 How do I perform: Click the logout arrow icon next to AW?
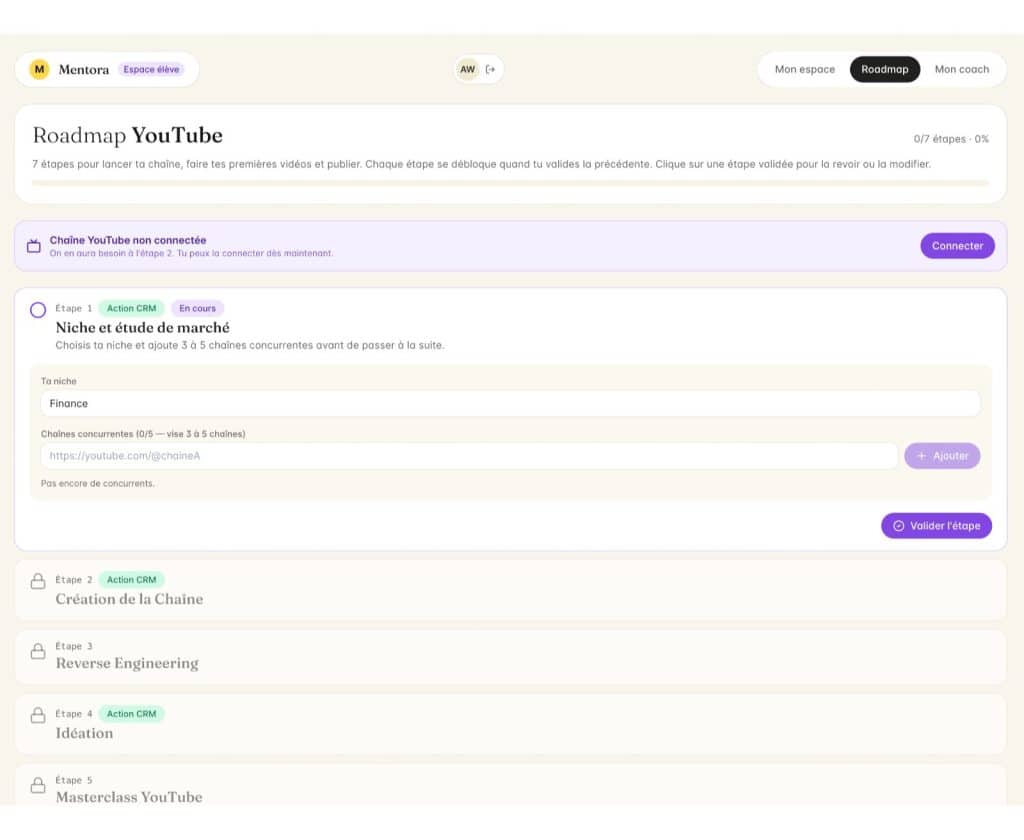point(490,69)
